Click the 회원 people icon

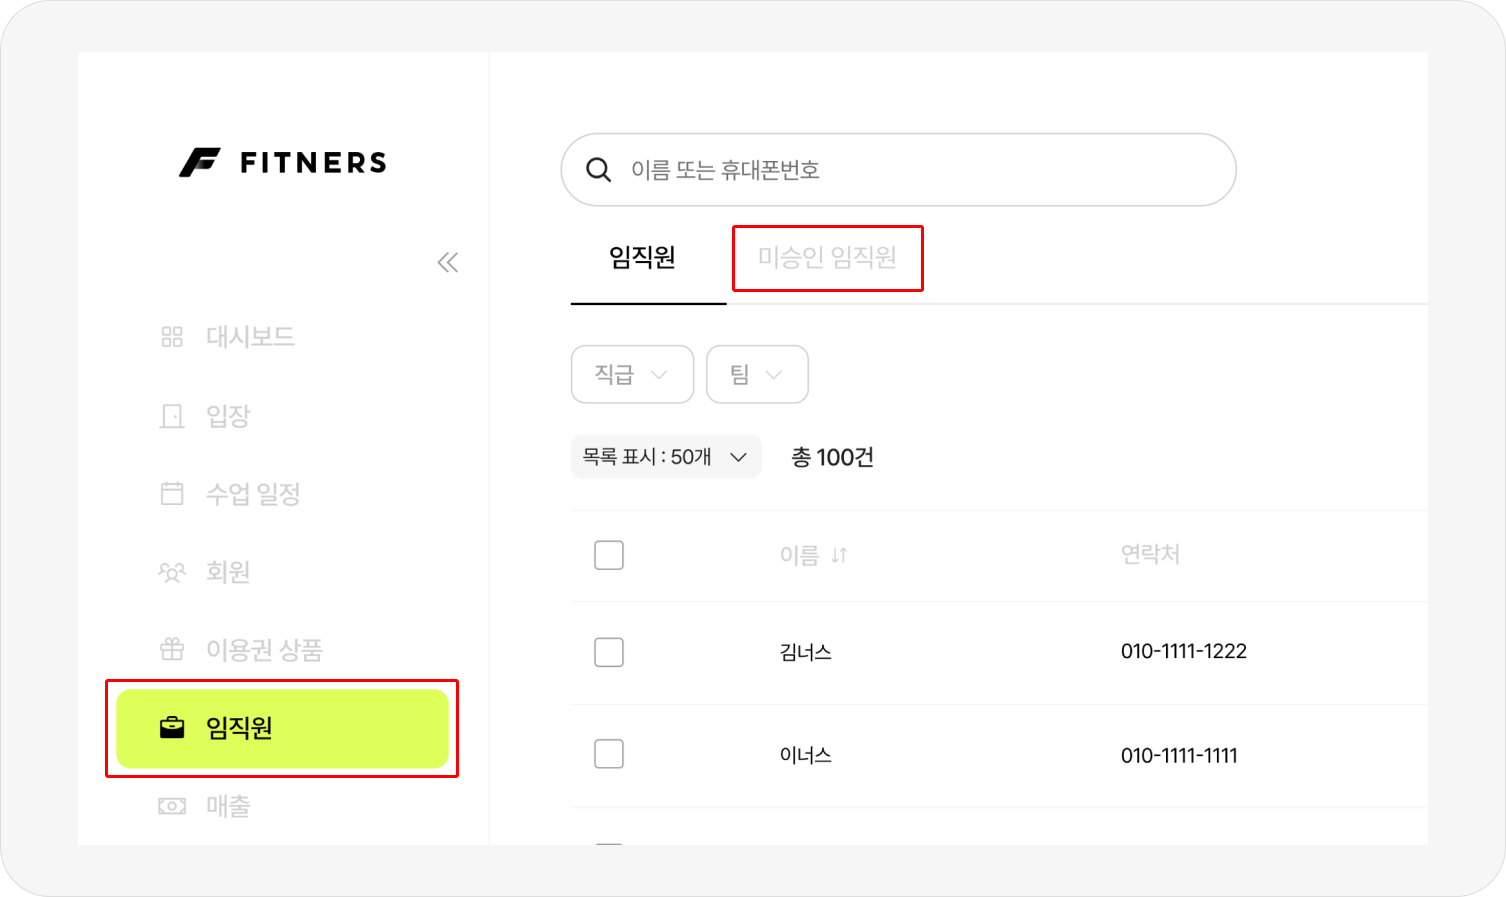[172, 572]
